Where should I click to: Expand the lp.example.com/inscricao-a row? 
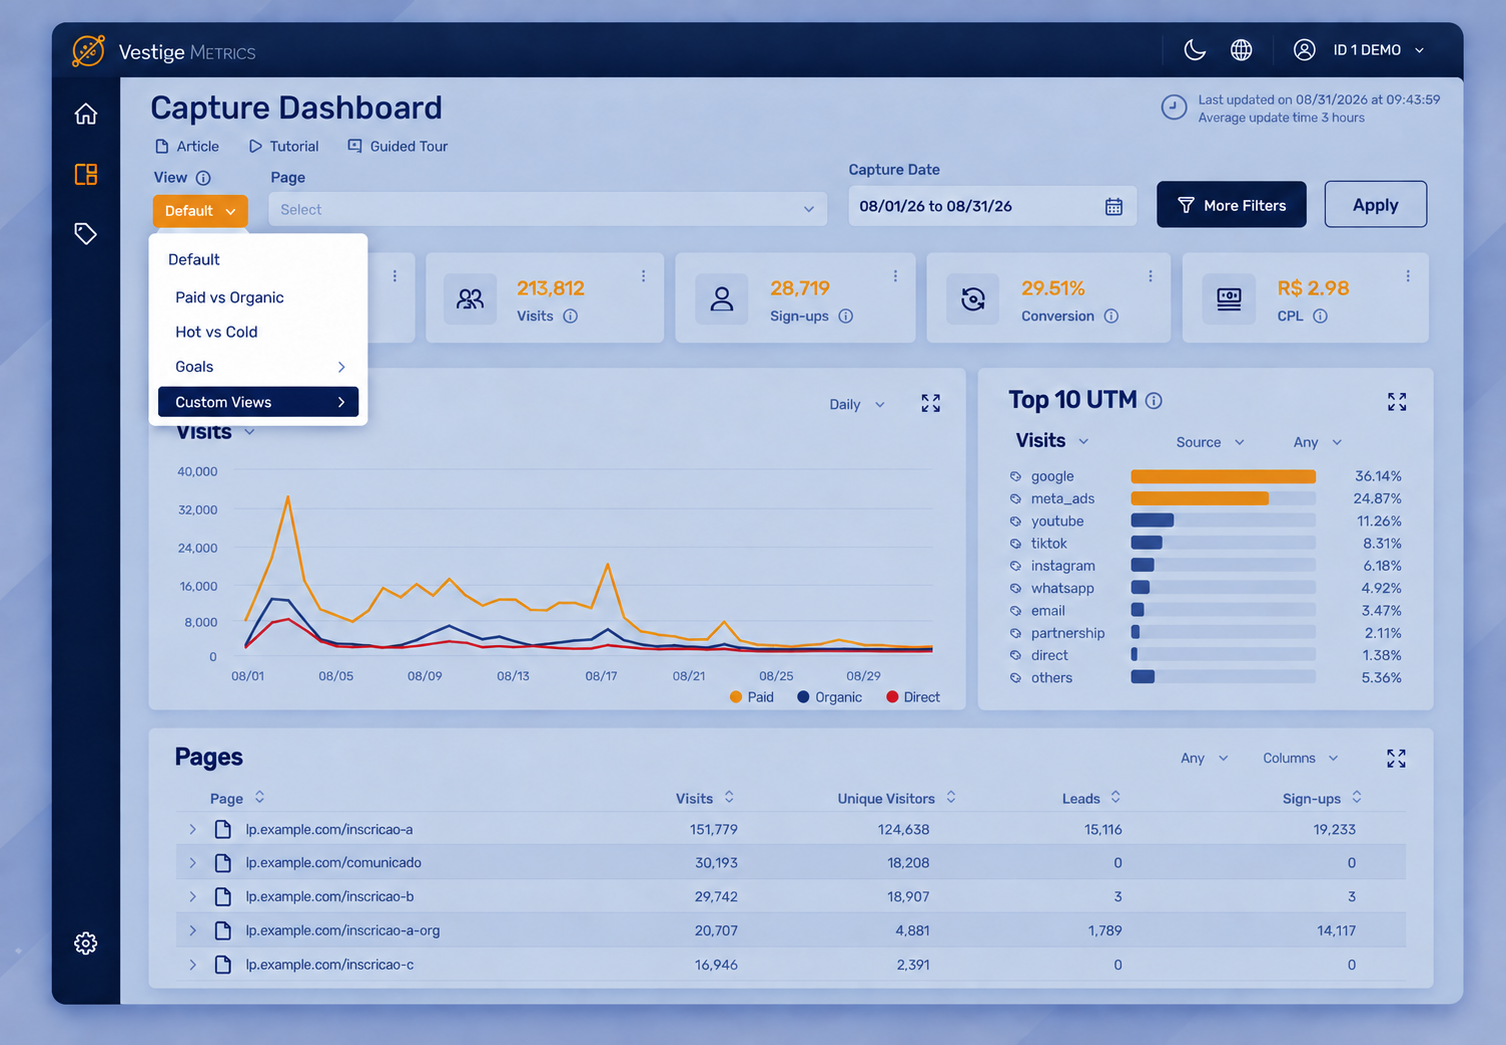click(193, 829)
